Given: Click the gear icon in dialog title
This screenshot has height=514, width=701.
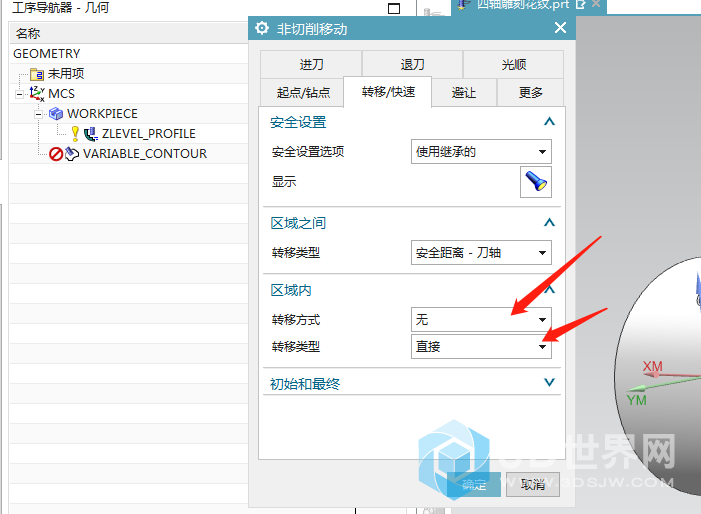Looking at the screenshot, I should coord(262,28).
